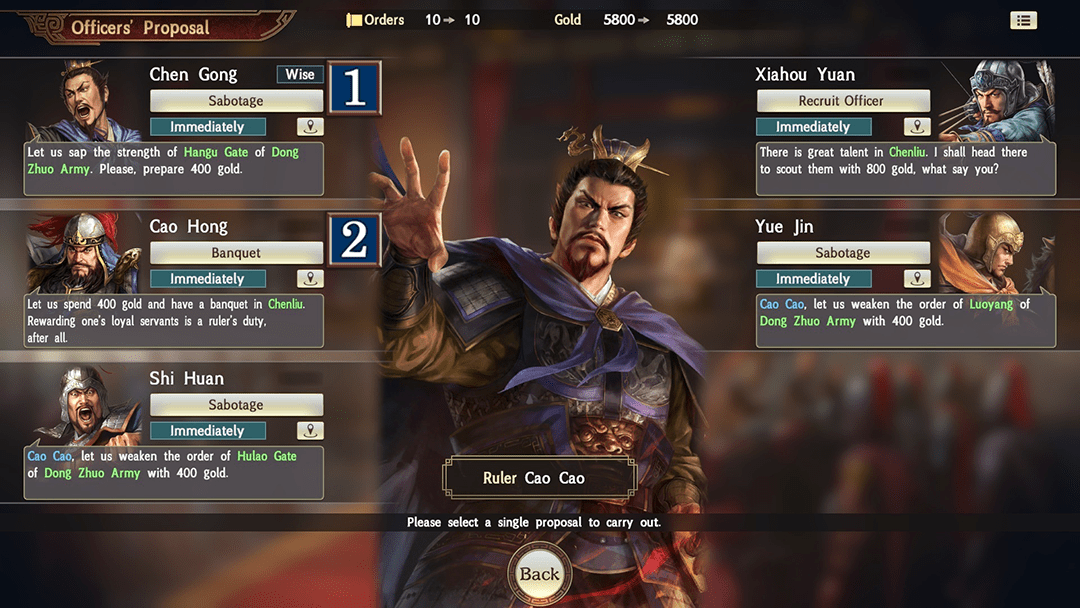Select Xiahou Yuan's Recruit Officer proposal
The height and width of the screenshot is (608, 1080).
pyautogui.click(x=843, y=101)
